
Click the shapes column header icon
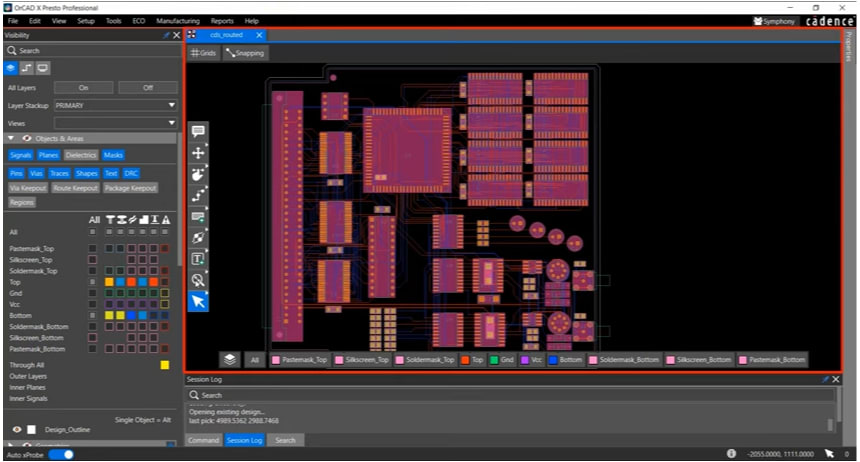143,219
